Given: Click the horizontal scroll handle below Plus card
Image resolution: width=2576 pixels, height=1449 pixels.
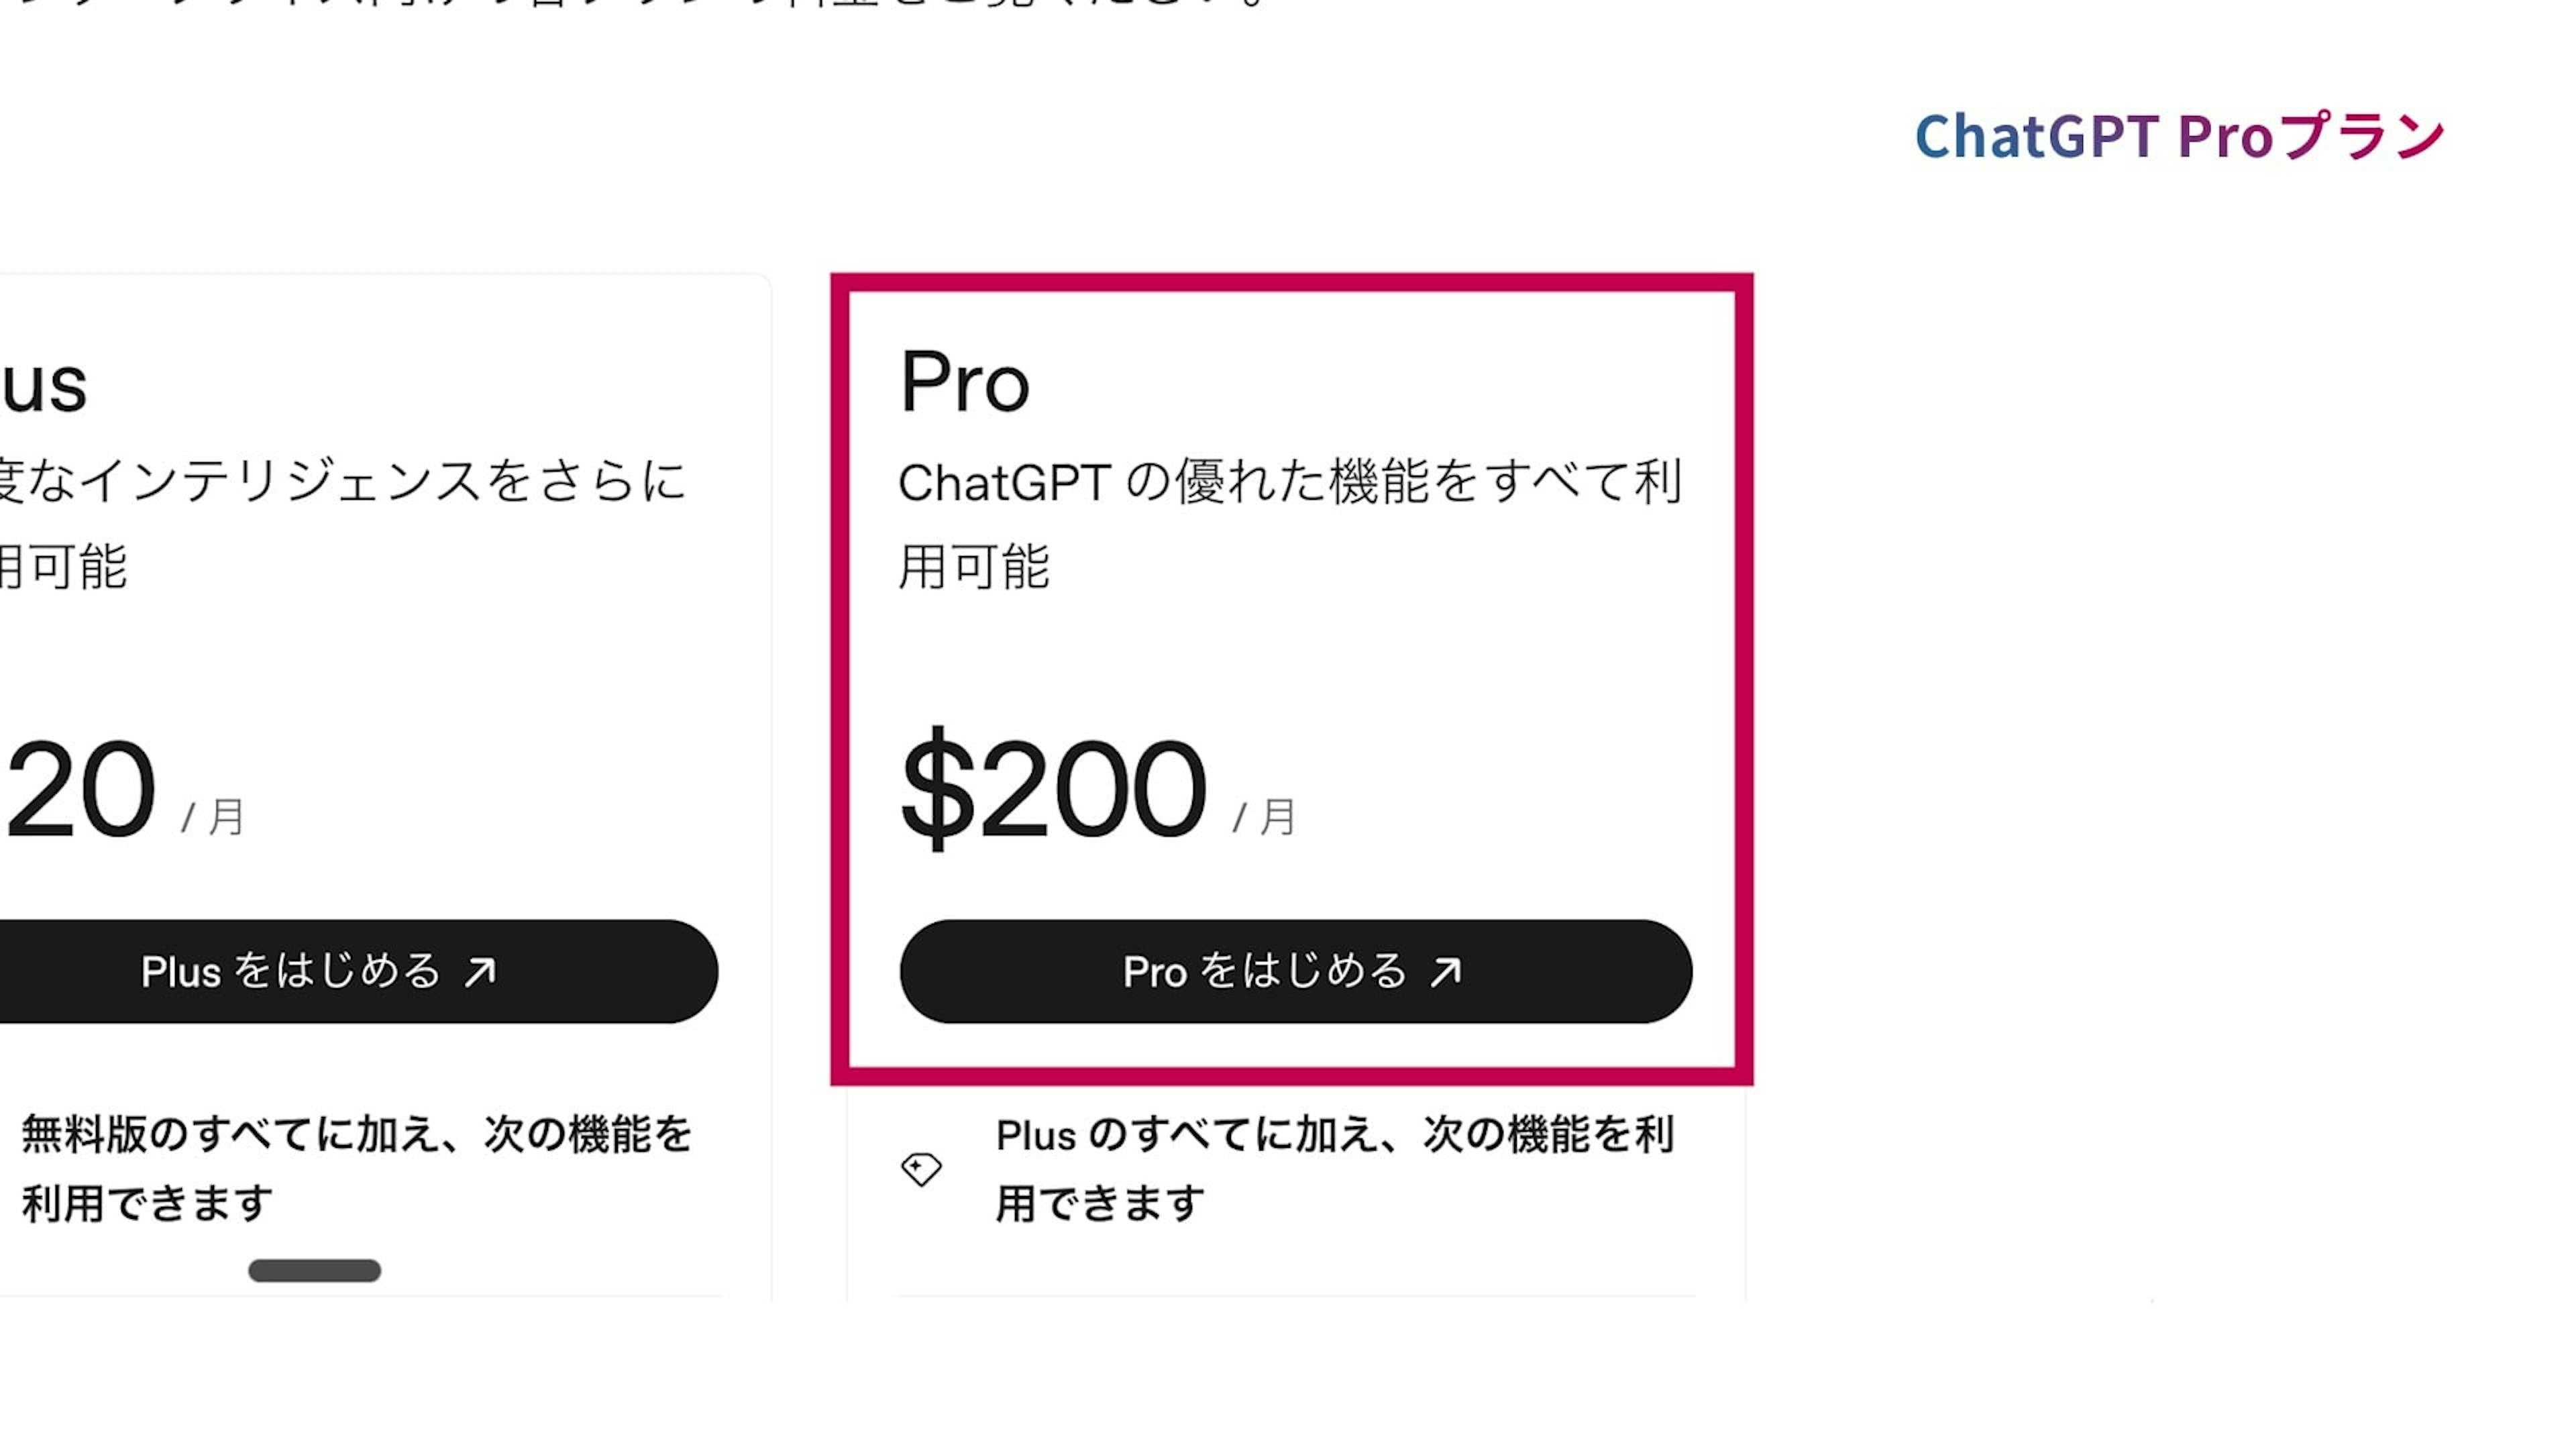Looking at the screenshot, I should click(x=314, y=1270).
